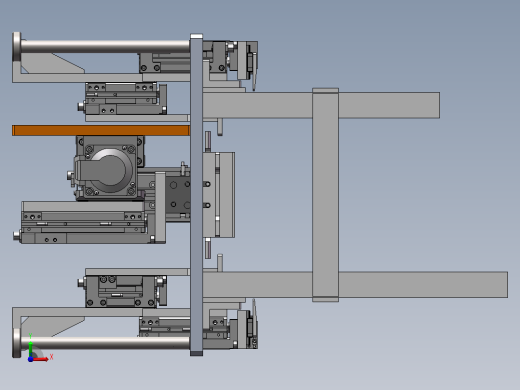The image size is (520, 390).
Task: Select the orange horizontal bar
Action: point(101,130)
